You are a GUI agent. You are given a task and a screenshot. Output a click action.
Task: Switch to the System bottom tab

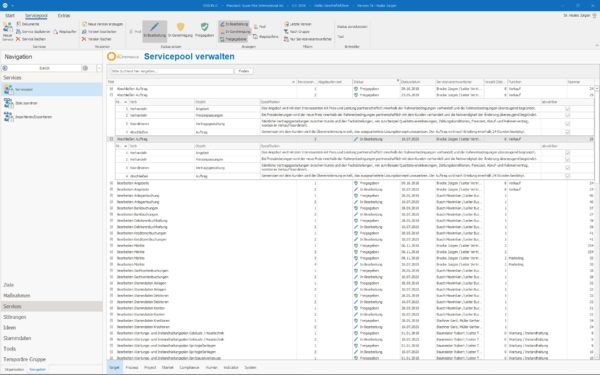250,367
